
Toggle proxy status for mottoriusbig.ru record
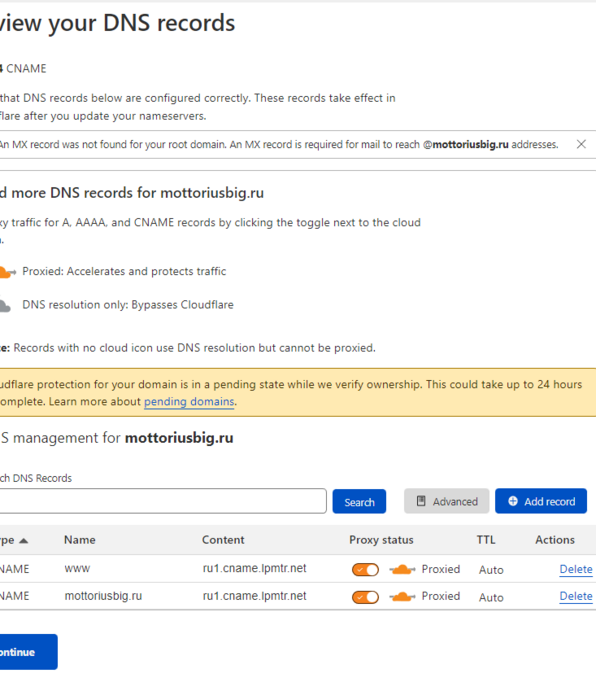(x=365, y=597)
